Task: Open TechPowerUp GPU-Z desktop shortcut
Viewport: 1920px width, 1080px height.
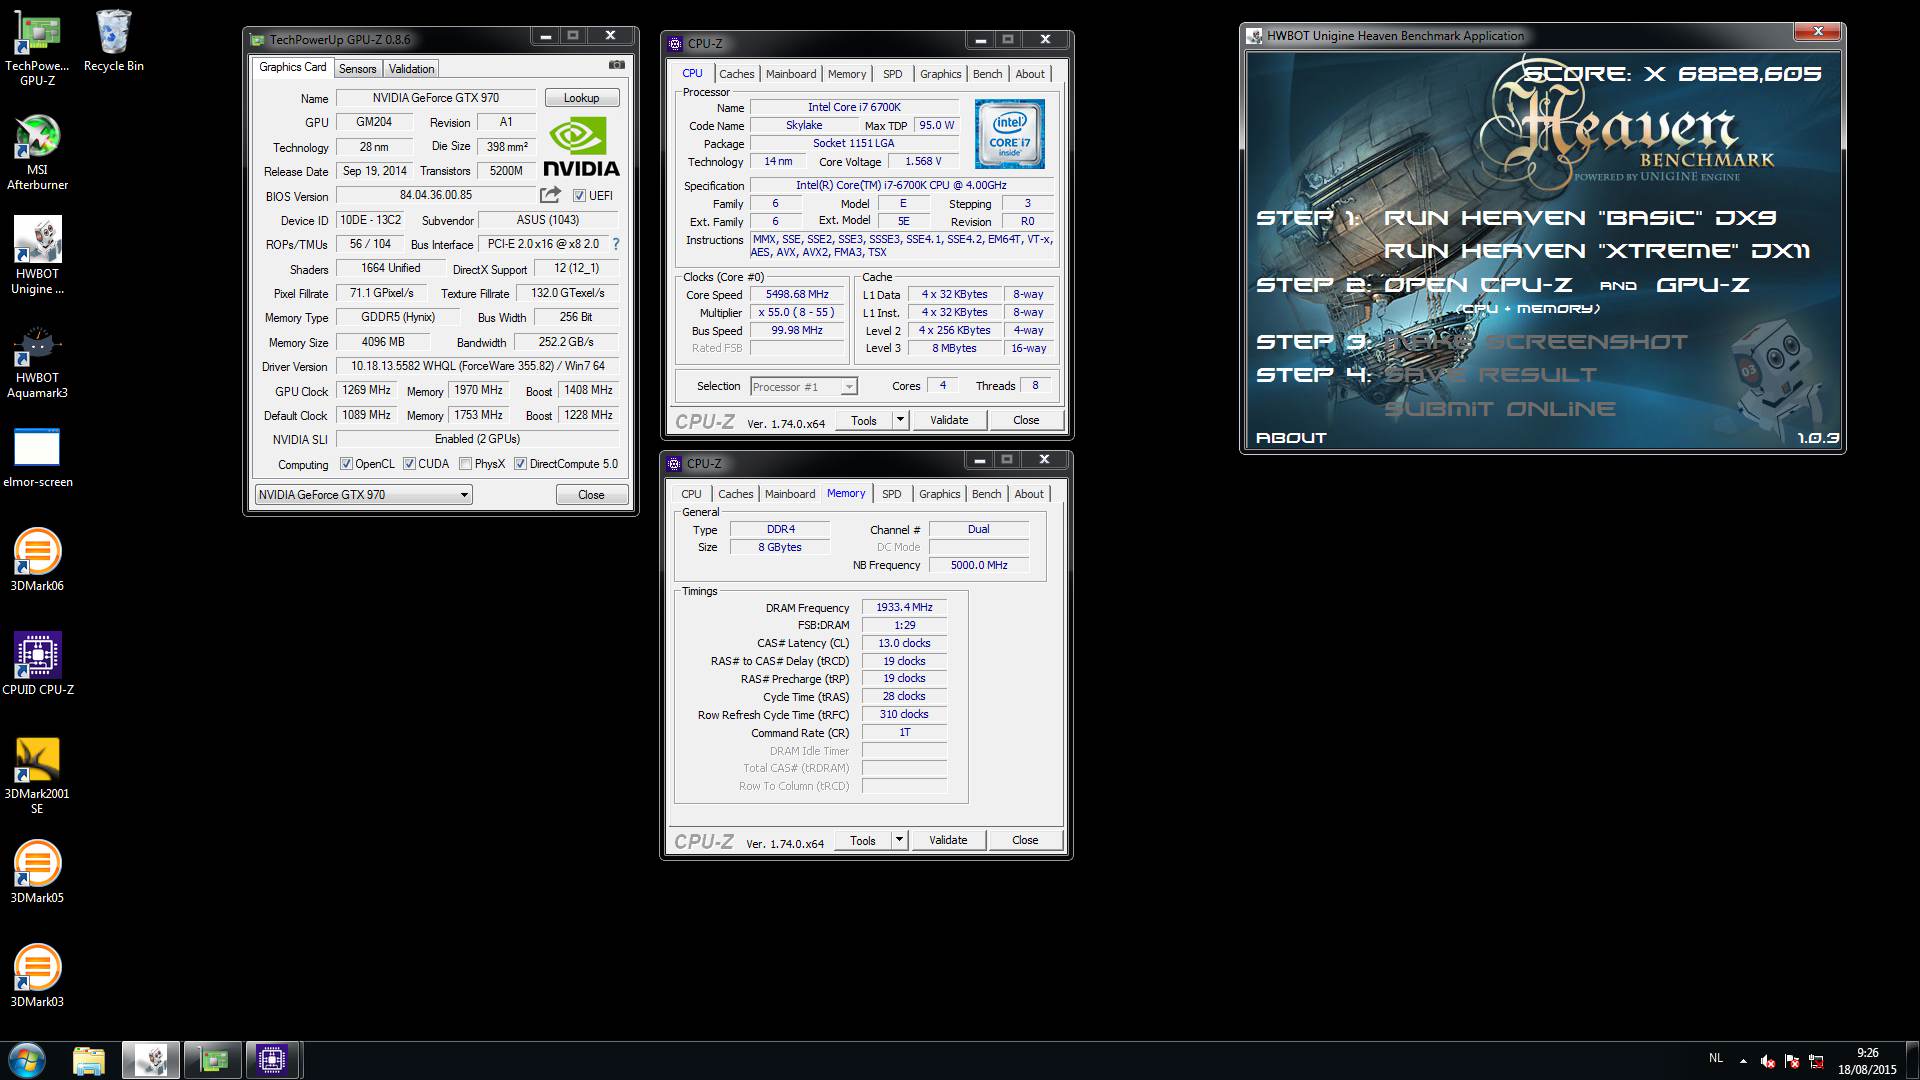Action: pos(37,47)
